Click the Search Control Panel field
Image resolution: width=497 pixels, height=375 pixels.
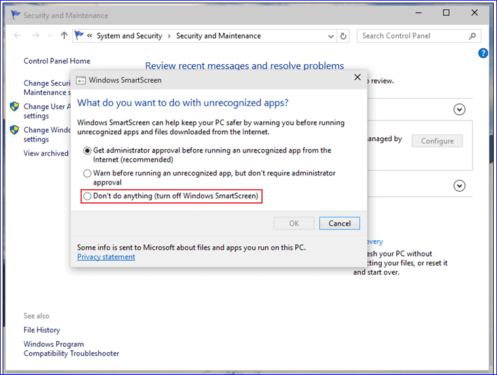point(419,36)
